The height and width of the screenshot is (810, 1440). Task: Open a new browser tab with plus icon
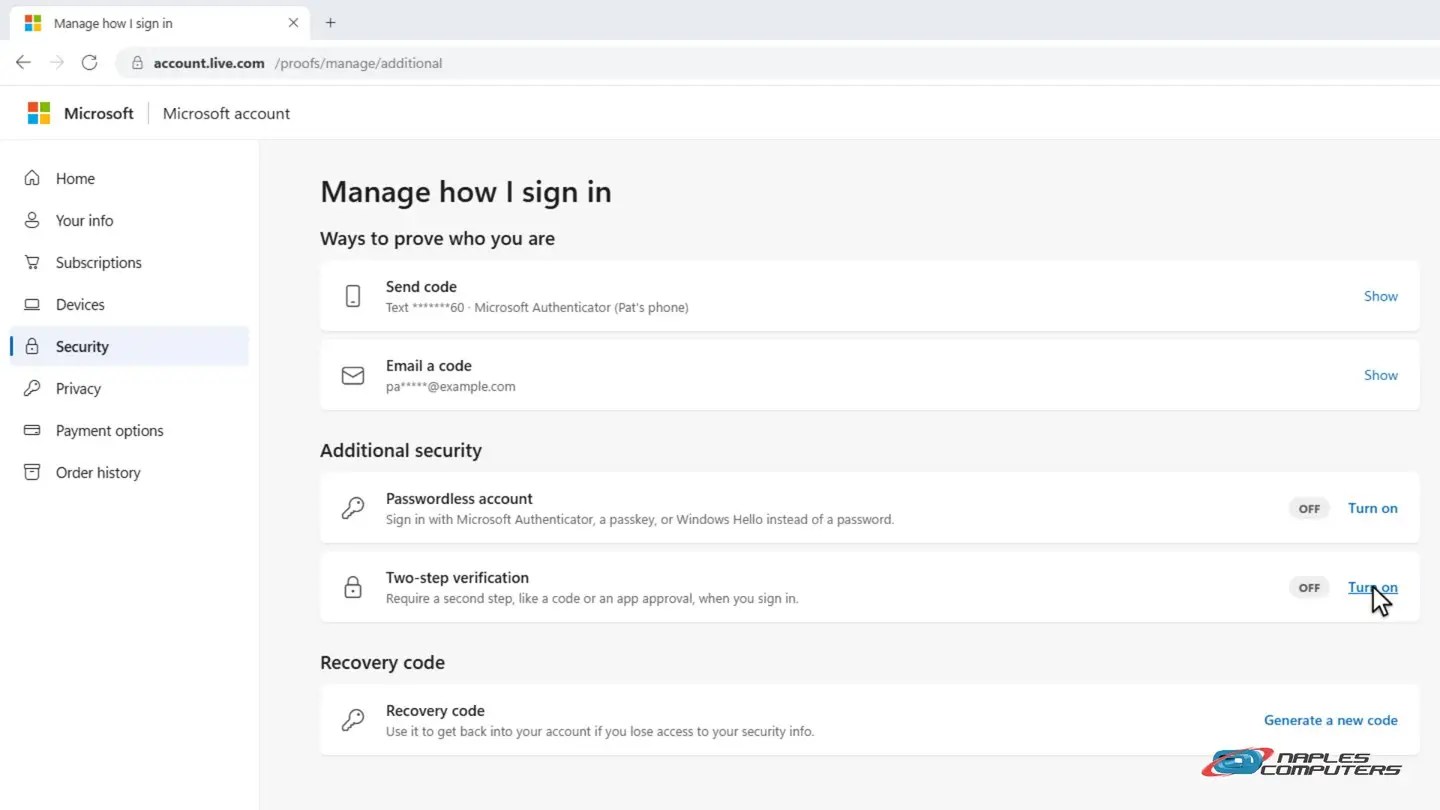(x=330, y=22)
